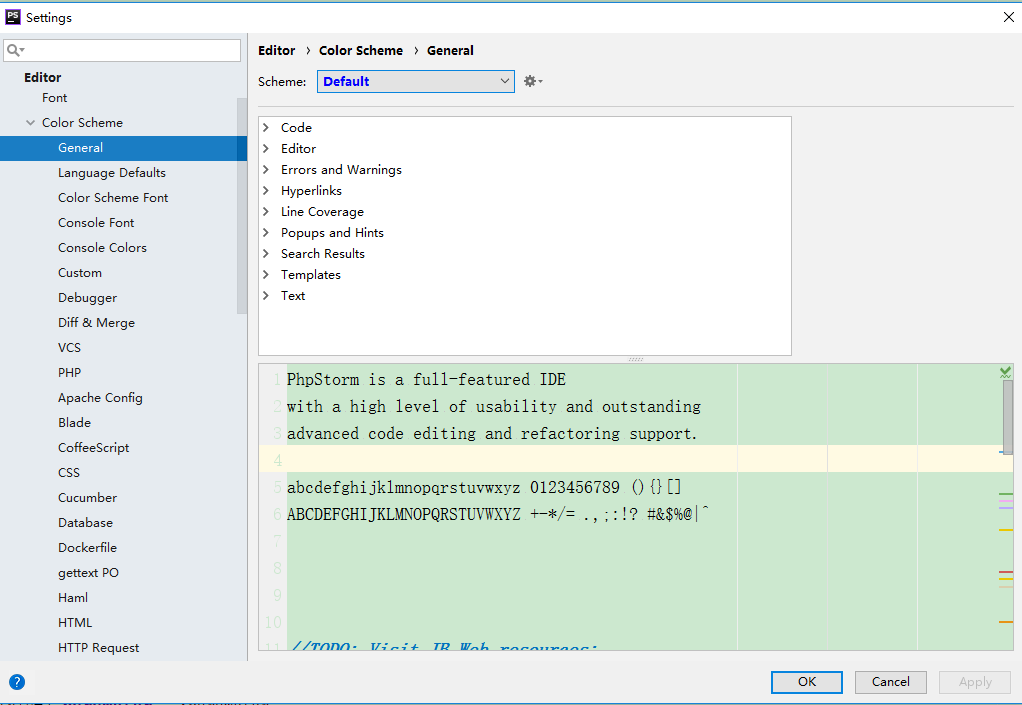
Task: Click the green inspection checkmark in preview
Action: (x=1006, y=372)
